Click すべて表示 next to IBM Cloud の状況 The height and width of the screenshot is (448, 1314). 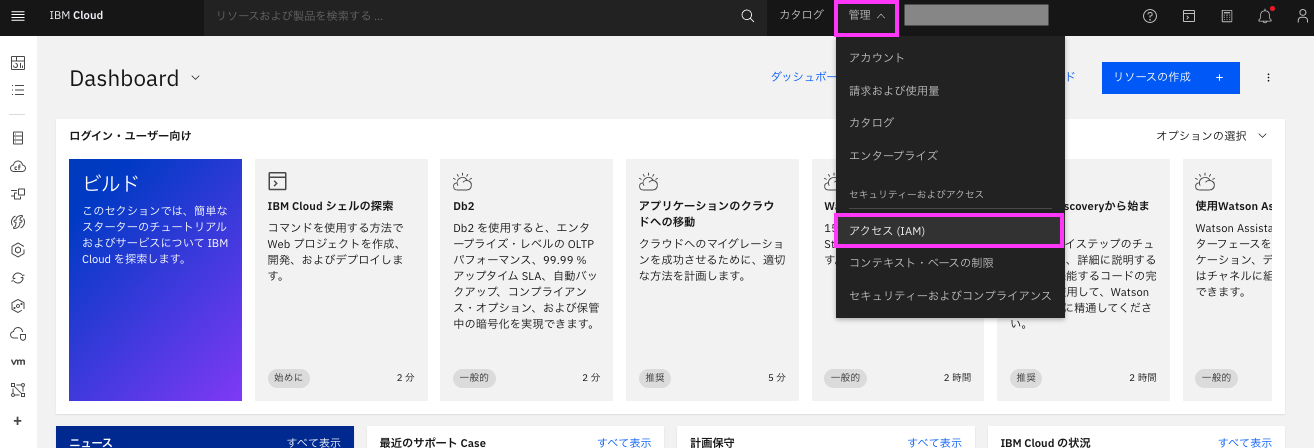[x=1245, y=442]
